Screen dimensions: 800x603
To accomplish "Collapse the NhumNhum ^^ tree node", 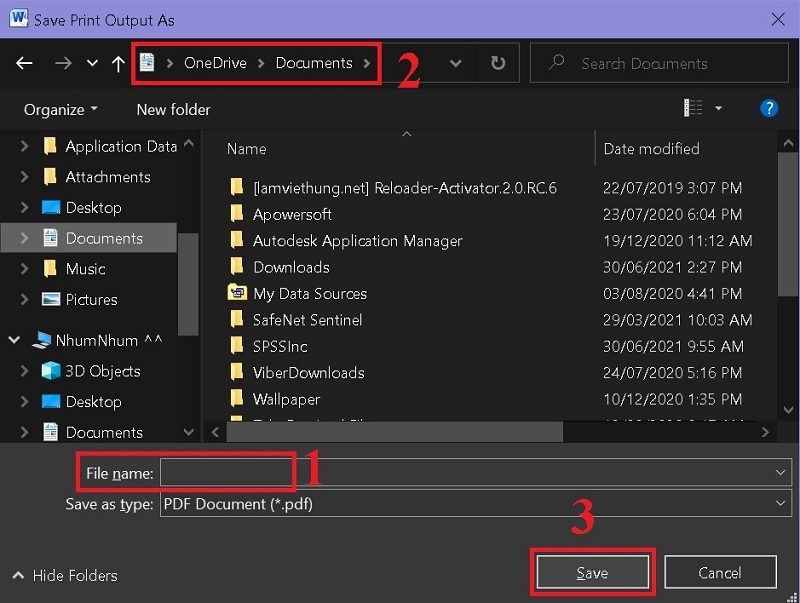I will pyautogui.click(x=14, y=340).
